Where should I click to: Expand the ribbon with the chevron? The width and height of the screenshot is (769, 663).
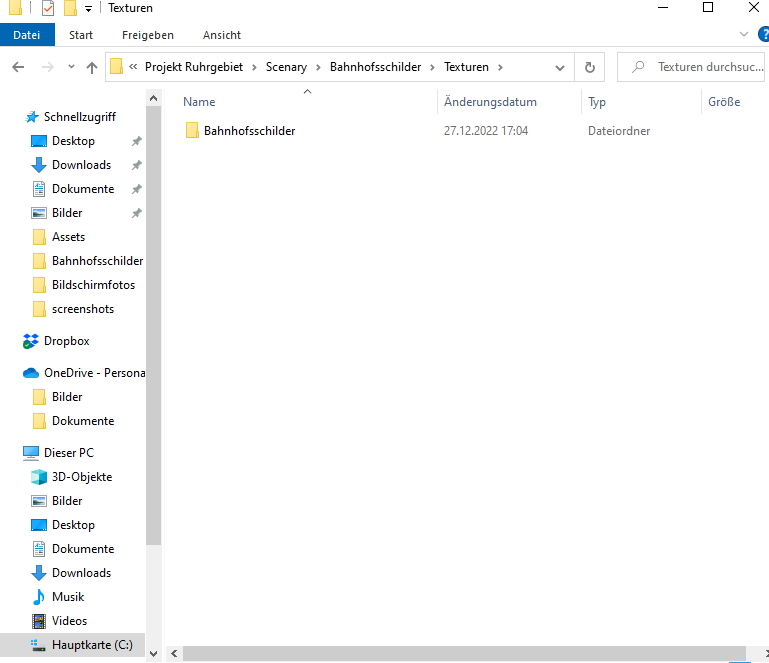pyautogui.click(x=743, y=34)
